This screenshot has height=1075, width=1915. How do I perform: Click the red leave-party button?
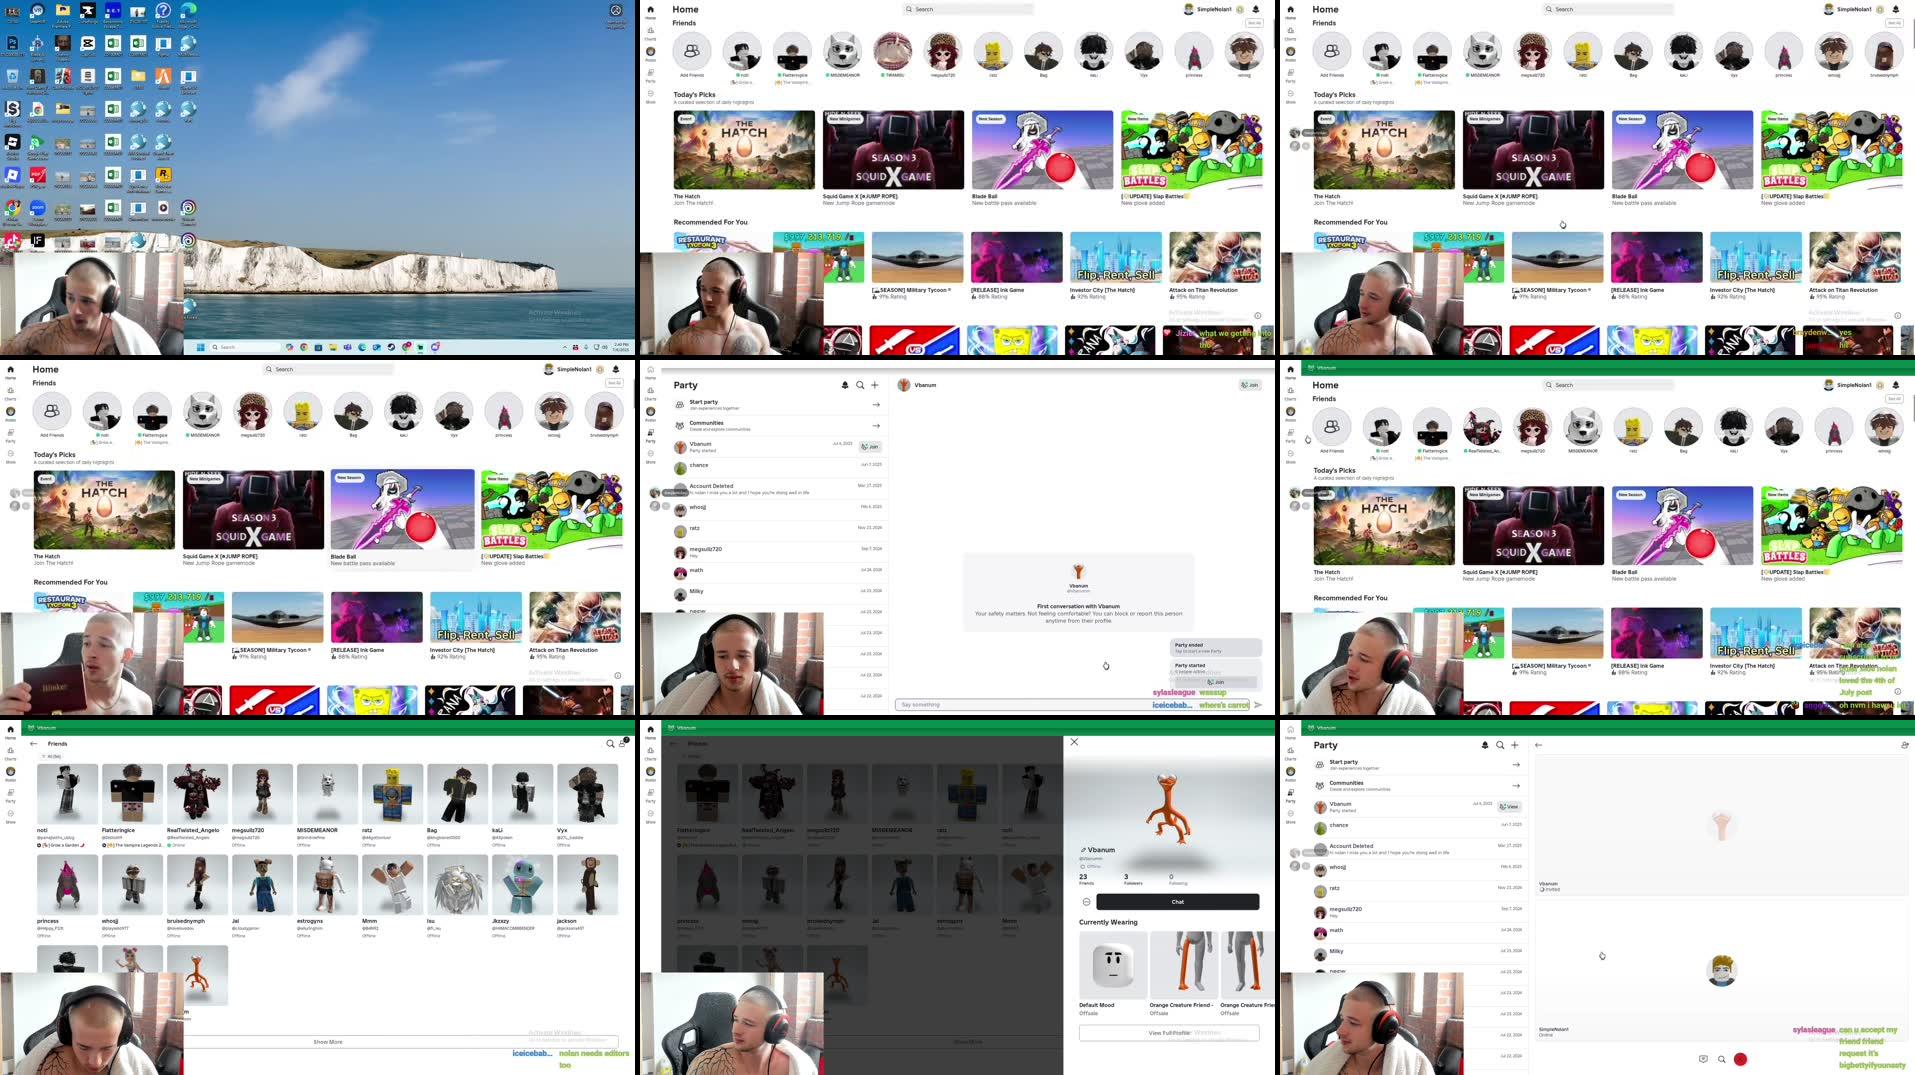(x=1740, y=1059)
